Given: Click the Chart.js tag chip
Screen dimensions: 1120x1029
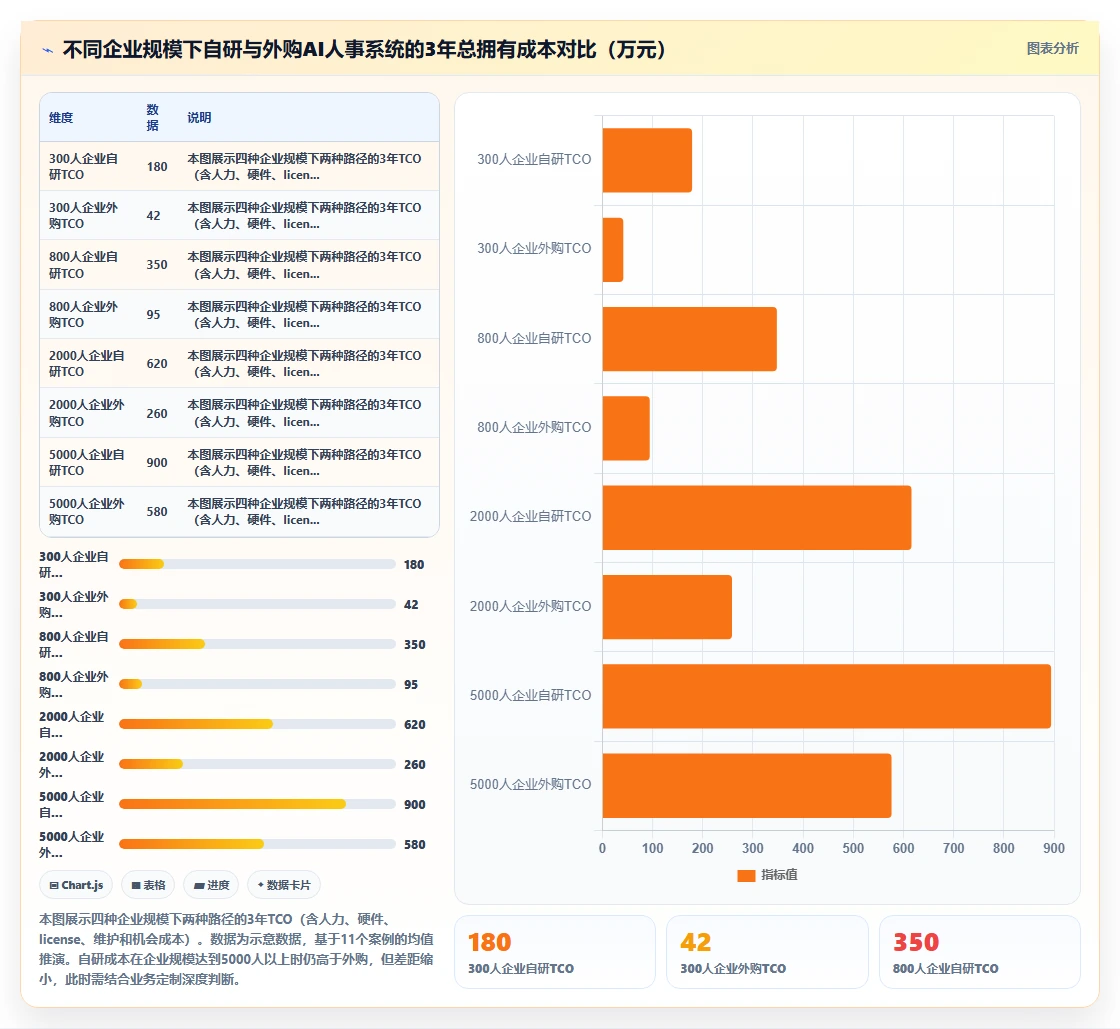Looking at the screenshot, I should [76, 885].
